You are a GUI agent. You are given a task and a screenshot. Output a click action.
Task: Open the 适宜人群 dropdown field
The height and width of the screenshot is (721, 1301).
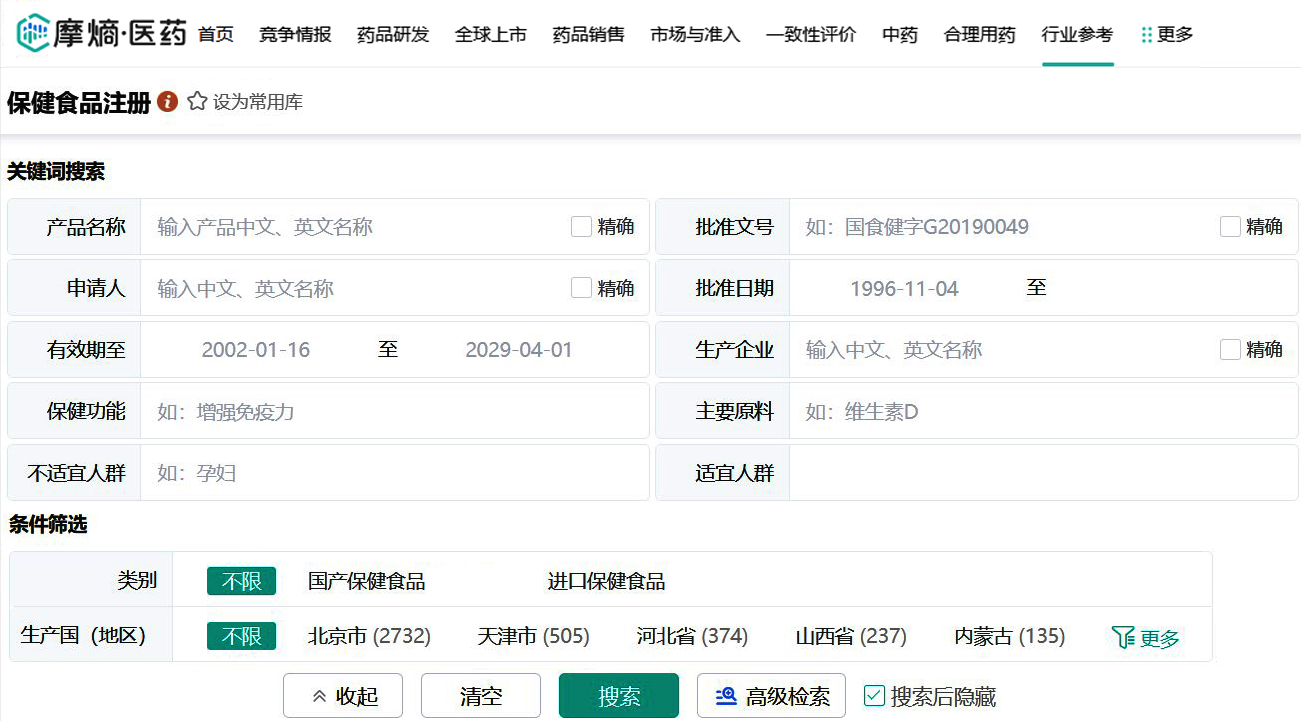point(1042,473)
